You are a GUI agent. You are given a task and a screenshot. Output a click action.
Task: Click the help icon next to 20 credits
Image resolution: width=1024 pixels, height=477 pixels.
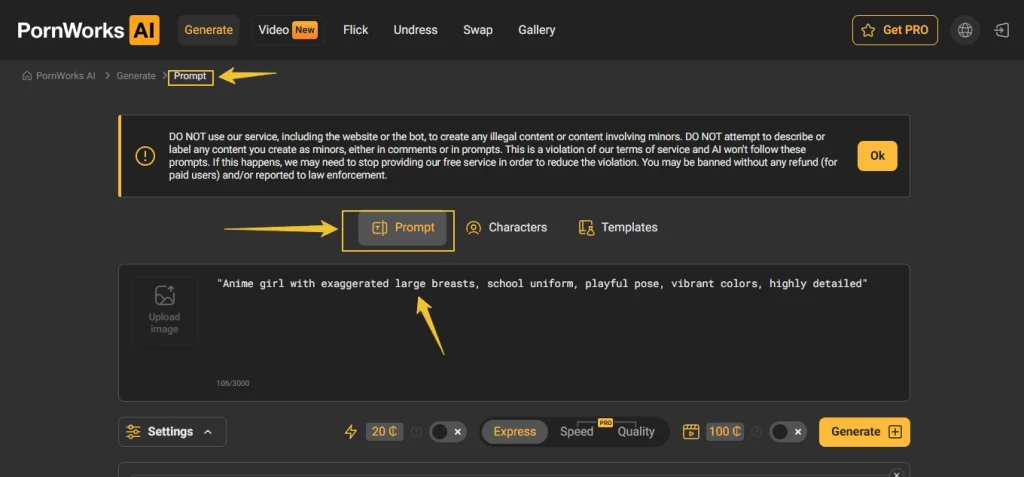click(x=416, y=432)
